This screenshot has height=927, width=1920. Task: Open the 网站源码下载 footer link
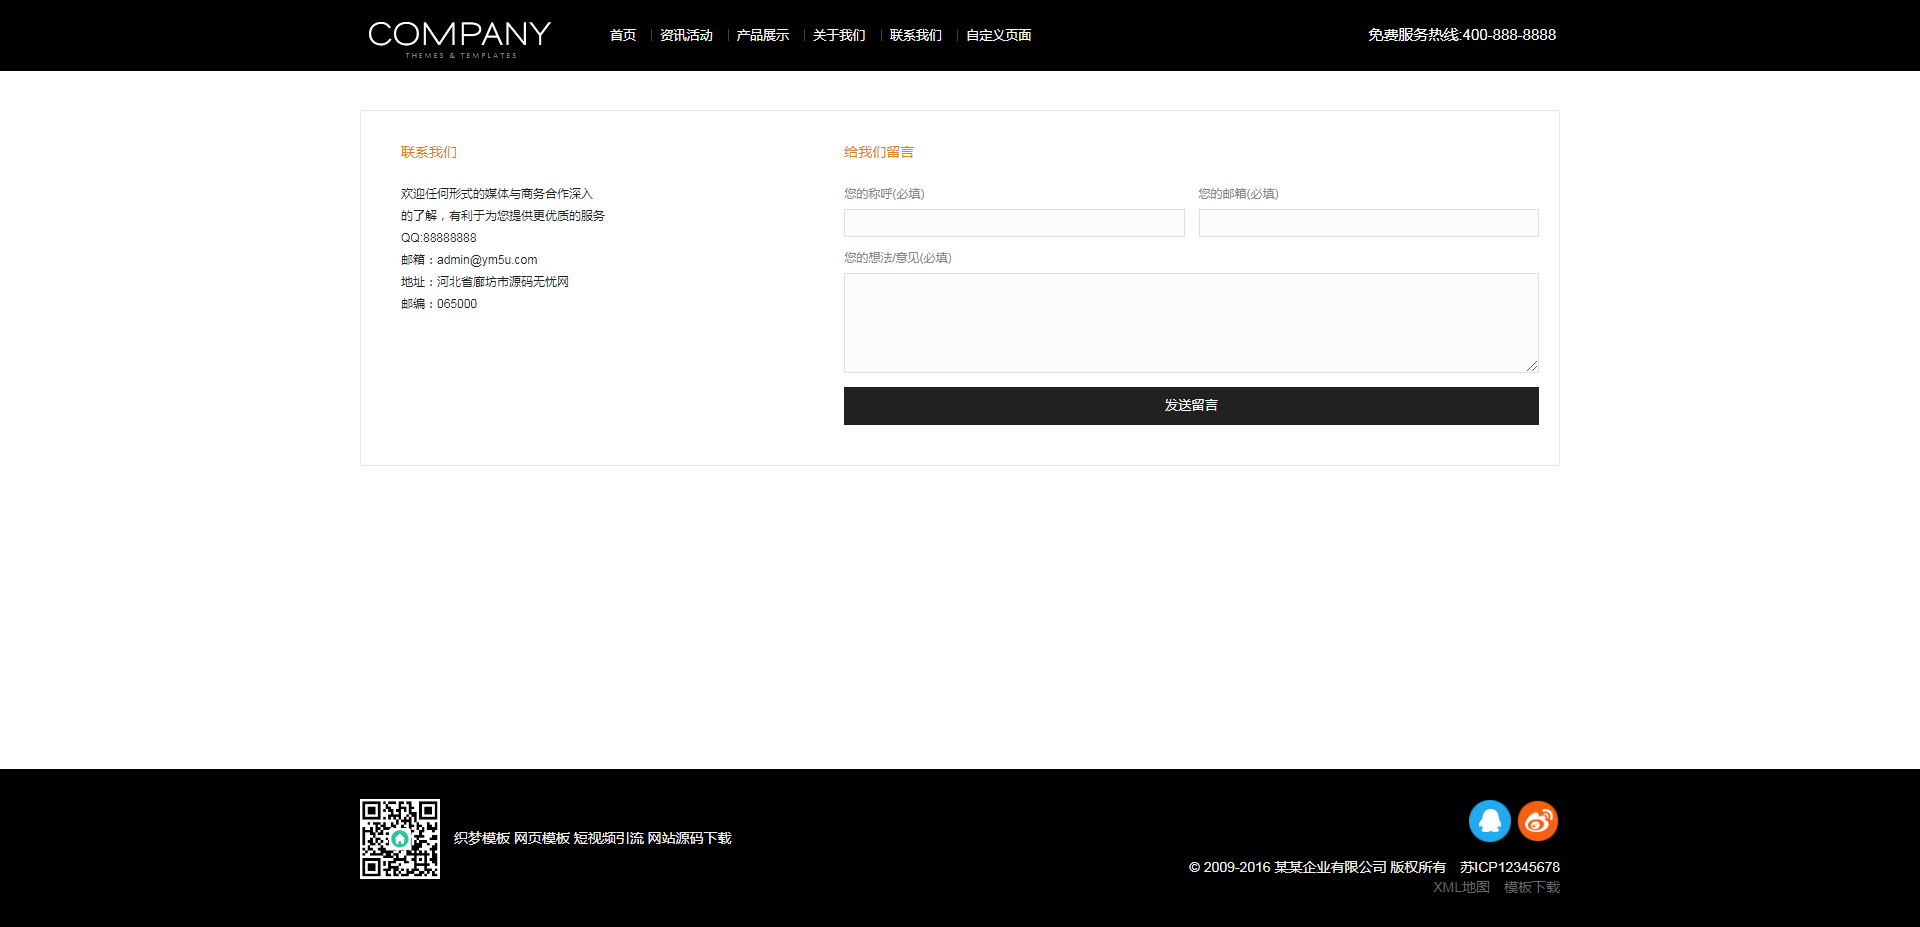[x=690, y=838]
